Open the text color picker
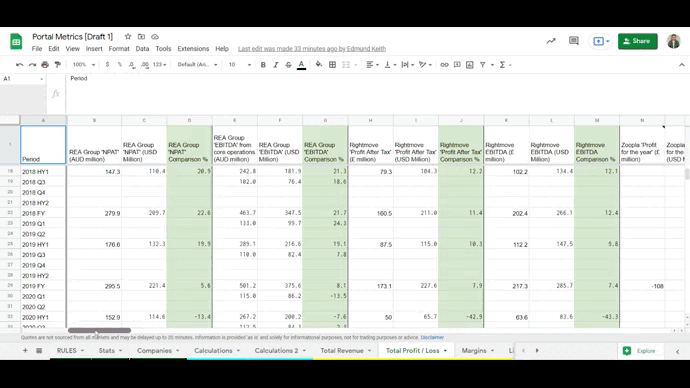 click(x=301, y=65)
